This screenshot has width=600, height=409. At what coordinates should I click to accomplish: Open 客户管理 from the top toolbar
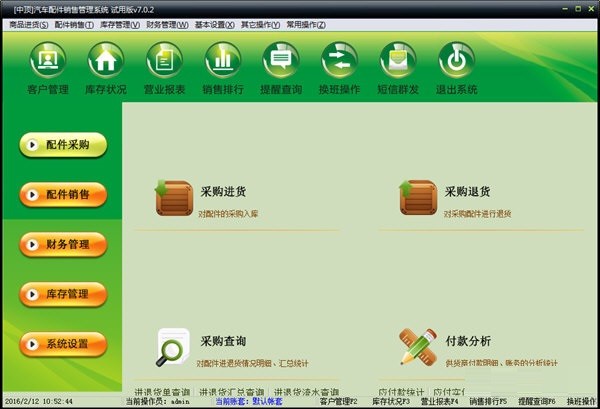[x=47, y=60]
